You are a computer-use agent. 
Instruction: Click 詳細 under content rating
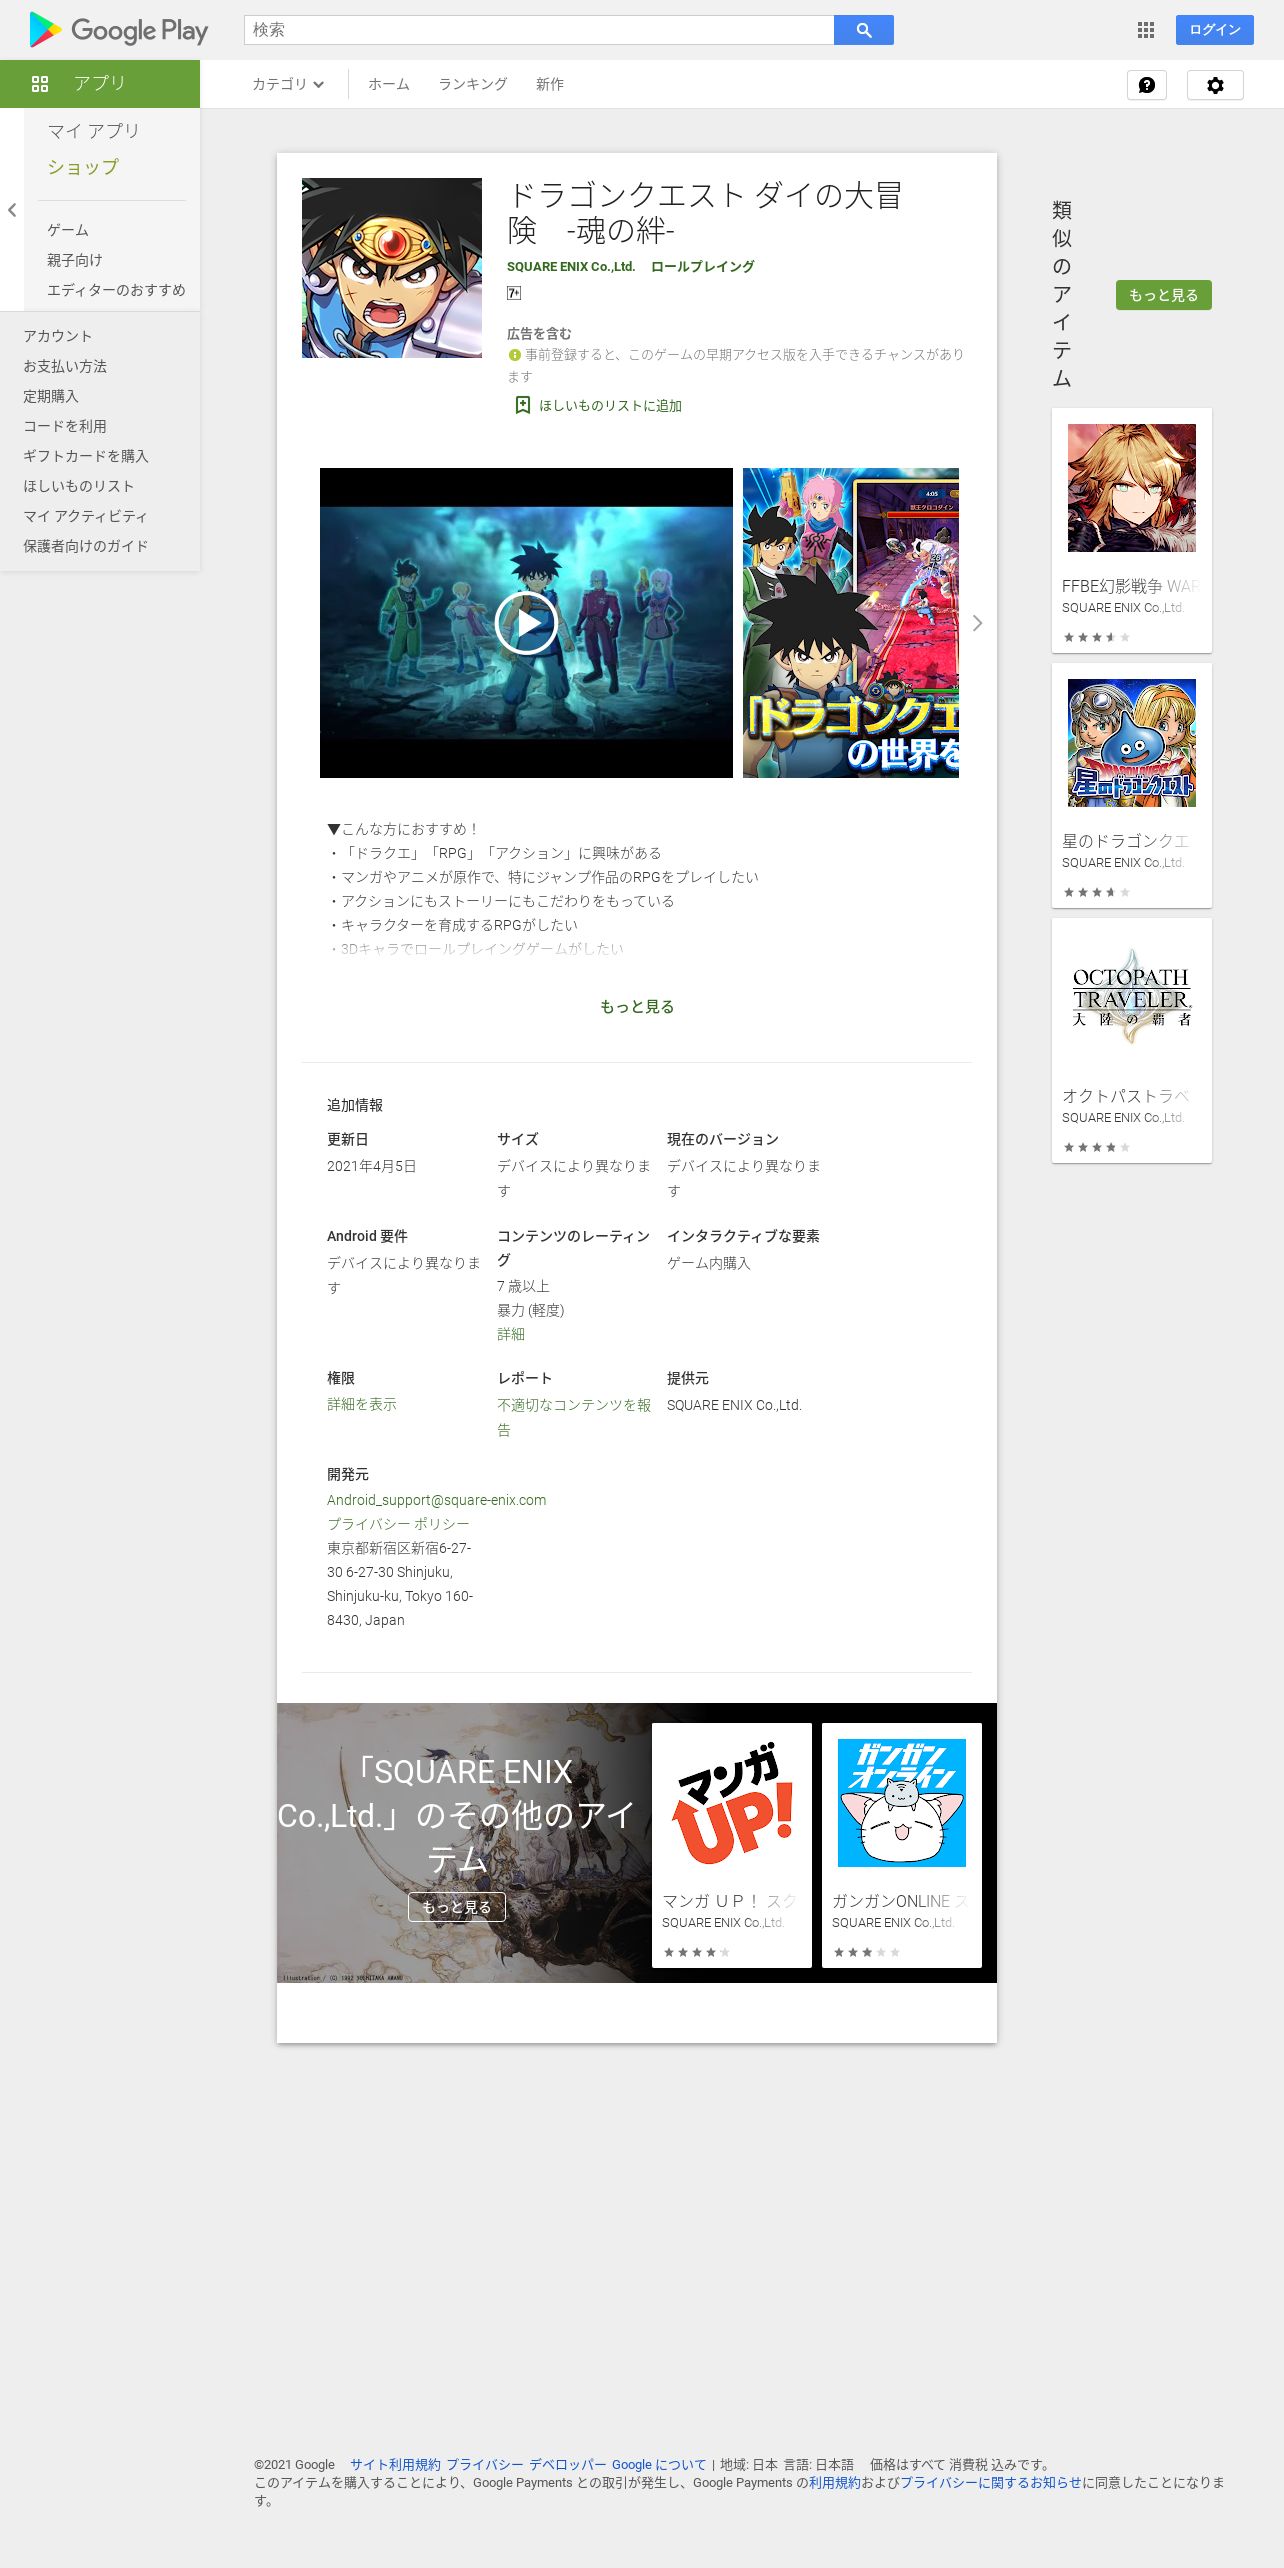[511, 1335]
